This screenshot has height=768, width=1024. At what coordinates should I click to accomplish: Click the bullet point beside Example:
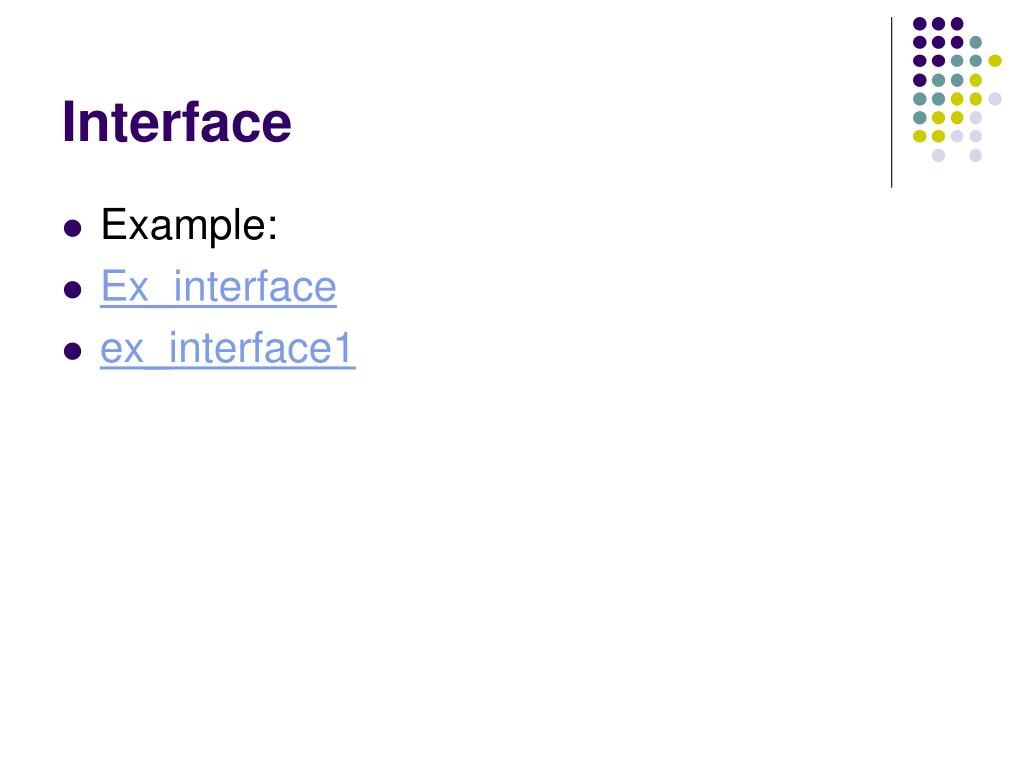coord(72,228)
